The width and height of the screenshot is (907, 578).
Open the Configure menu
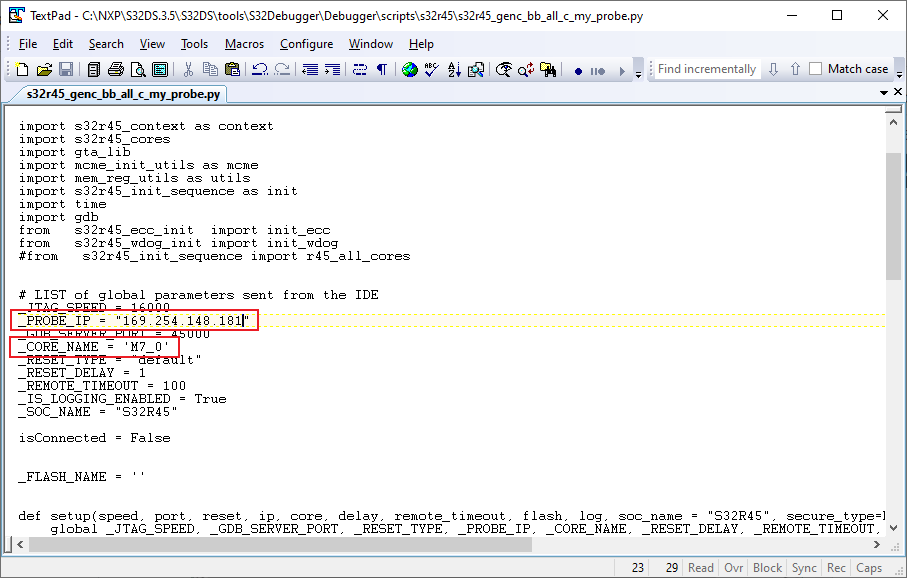(307, 44)
